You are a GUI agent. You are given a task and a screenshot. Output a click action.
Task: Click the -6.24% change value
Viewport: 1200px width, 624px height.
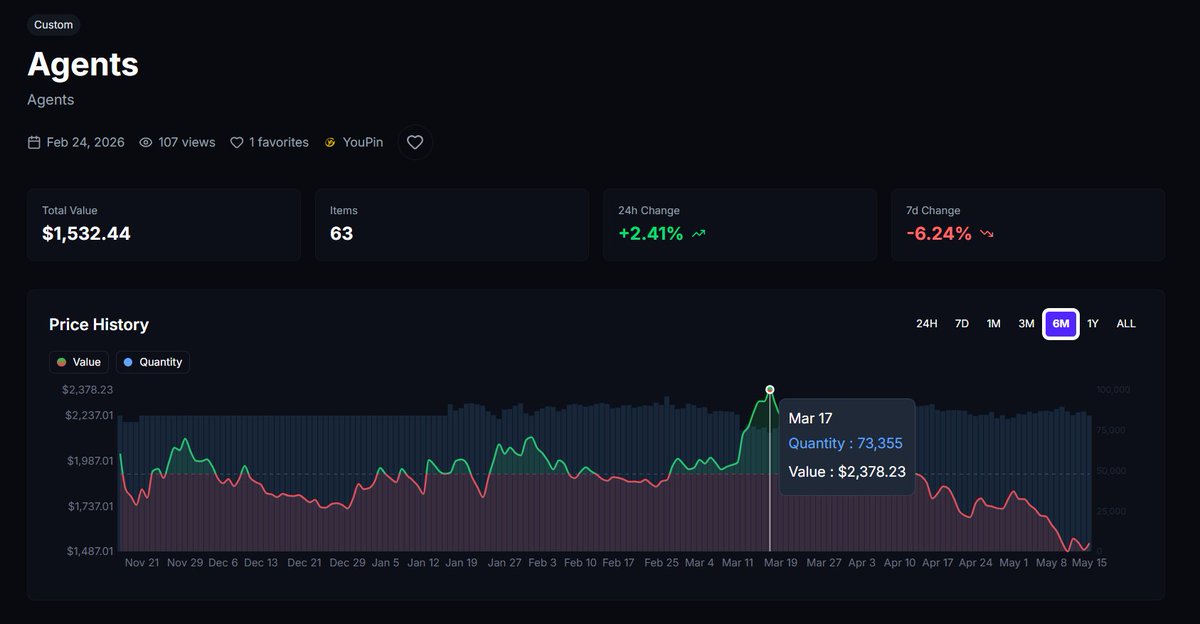pos(939,234)
